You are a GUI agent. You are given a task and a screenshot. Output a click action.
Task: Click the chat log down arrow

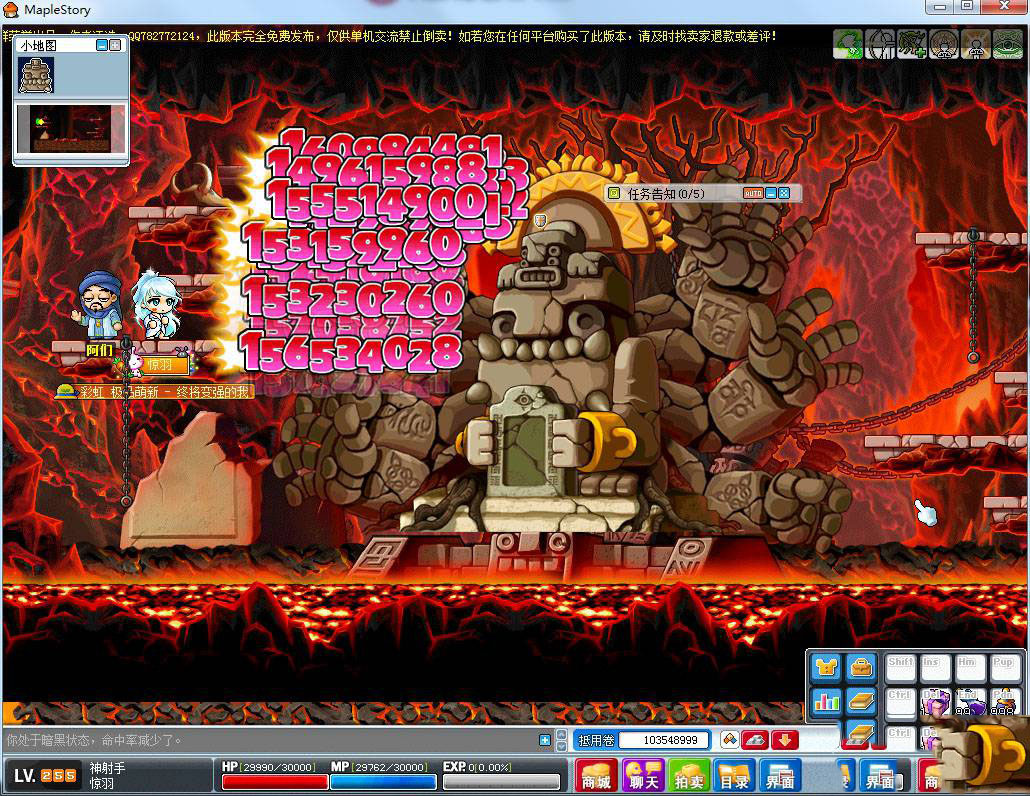point(562,746)
